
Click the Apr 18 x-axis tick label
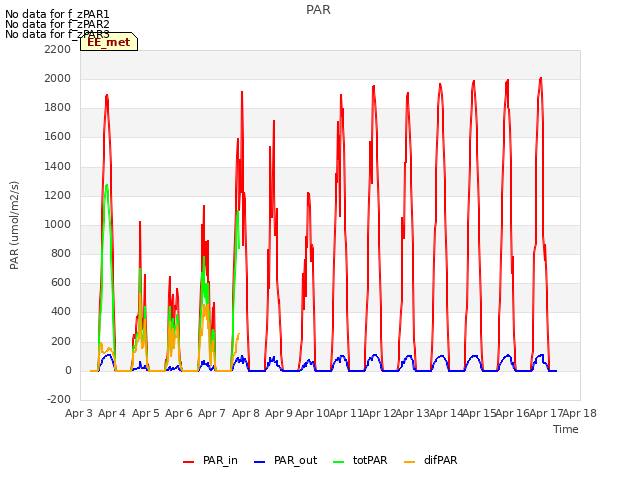[579, 413]
